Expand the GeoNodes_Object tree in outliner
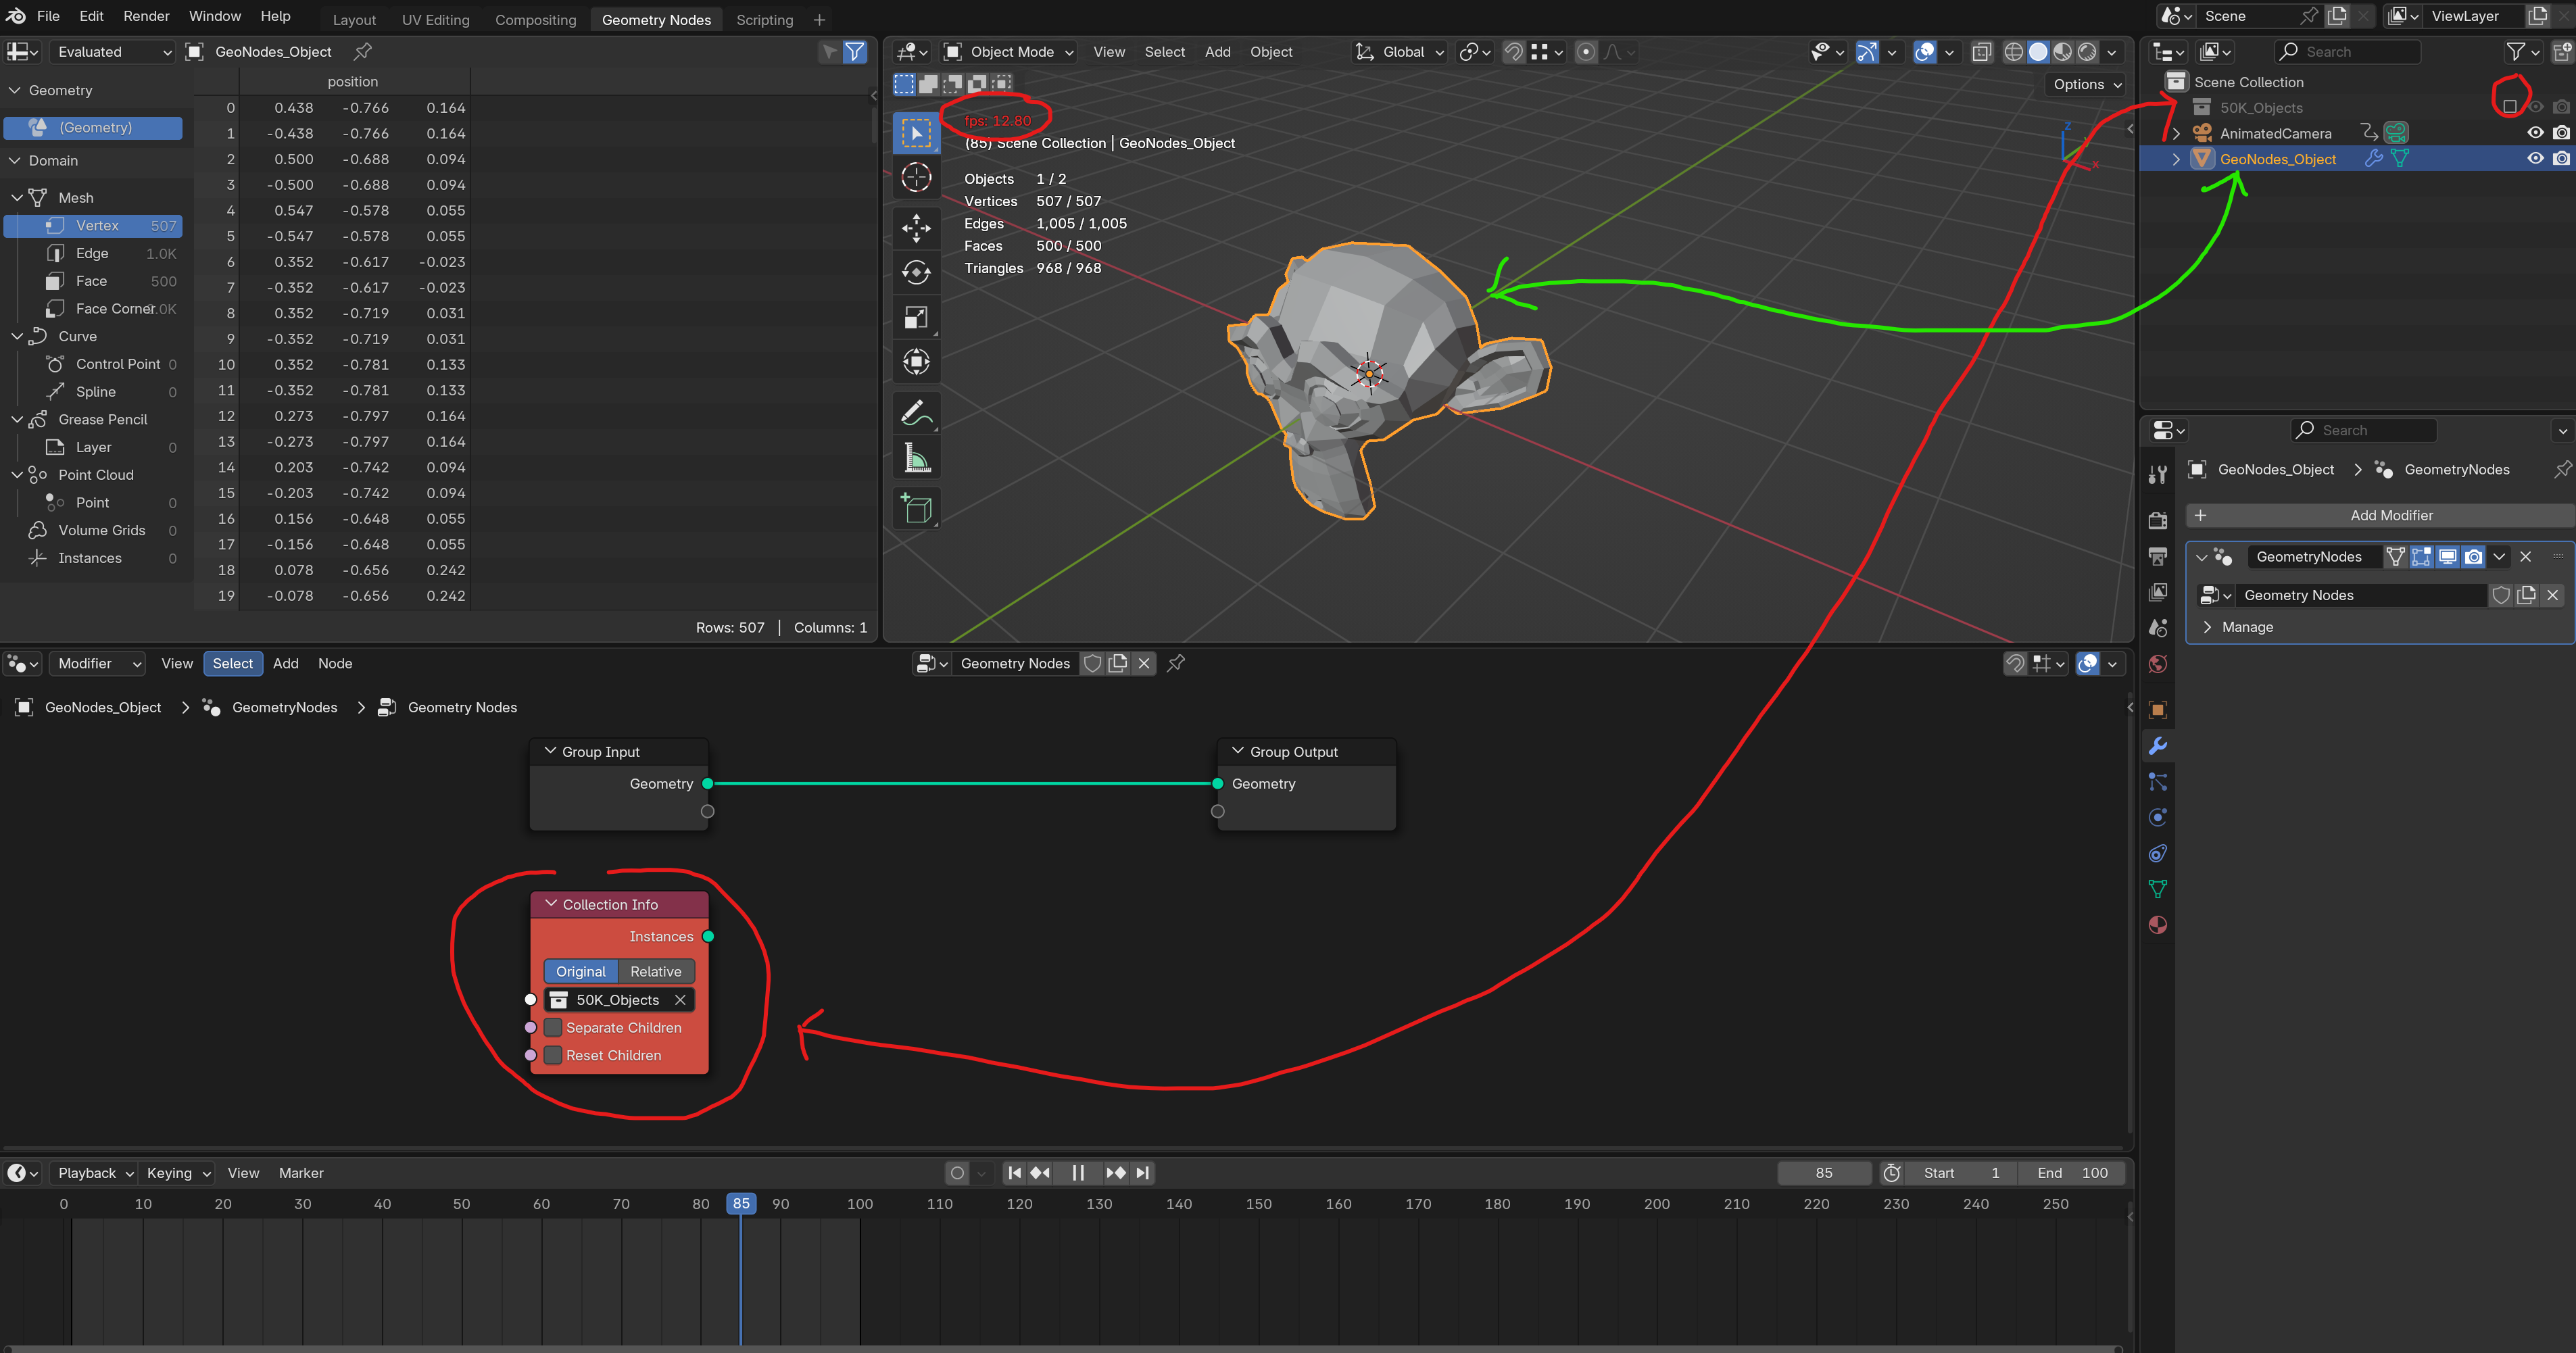This screenshot has height=1353, width=2576. pos(2175,159)
